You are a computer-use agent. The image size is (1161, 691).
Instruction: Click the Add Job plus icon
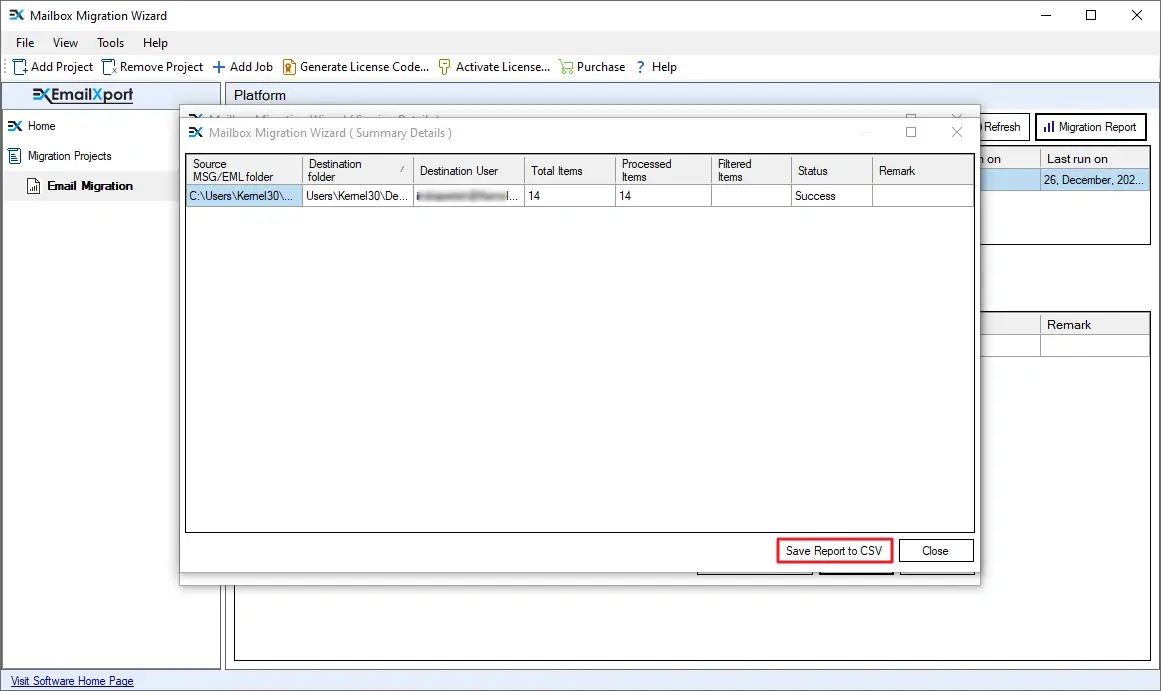pos(219,67)
